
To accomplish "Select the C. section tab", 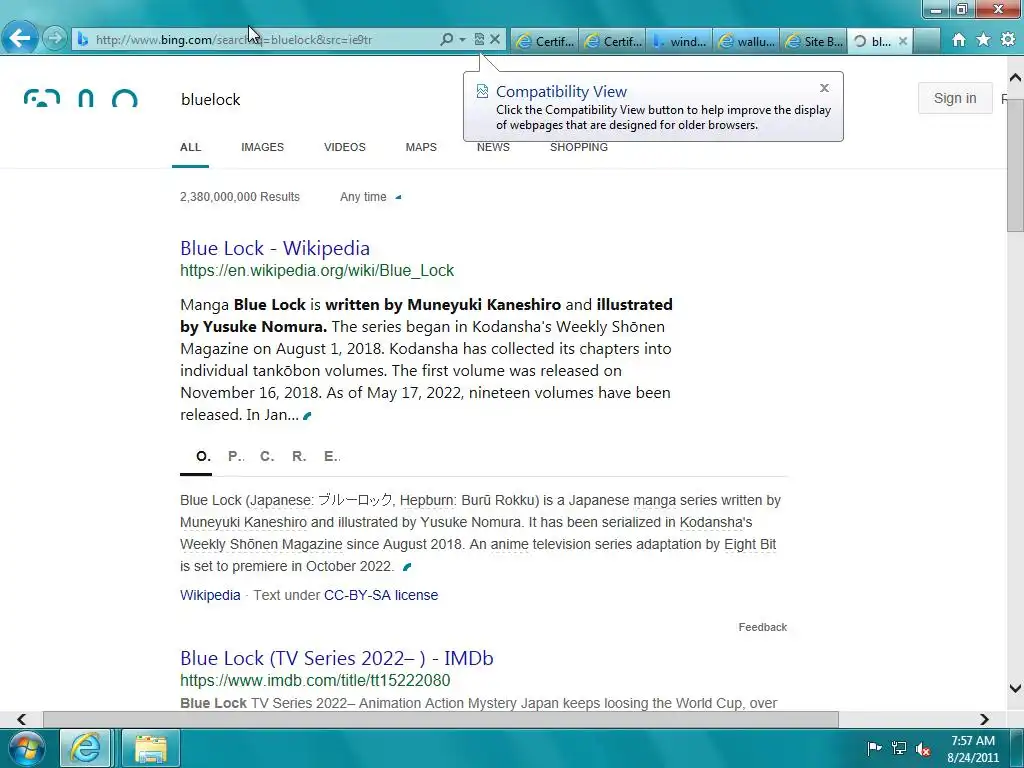I will click(267, 456).
